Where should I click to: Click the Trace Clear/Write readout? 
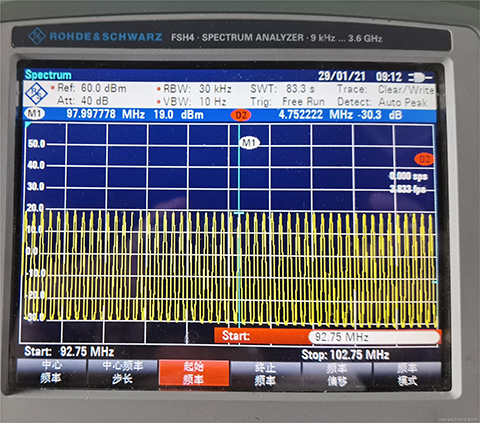385,89
